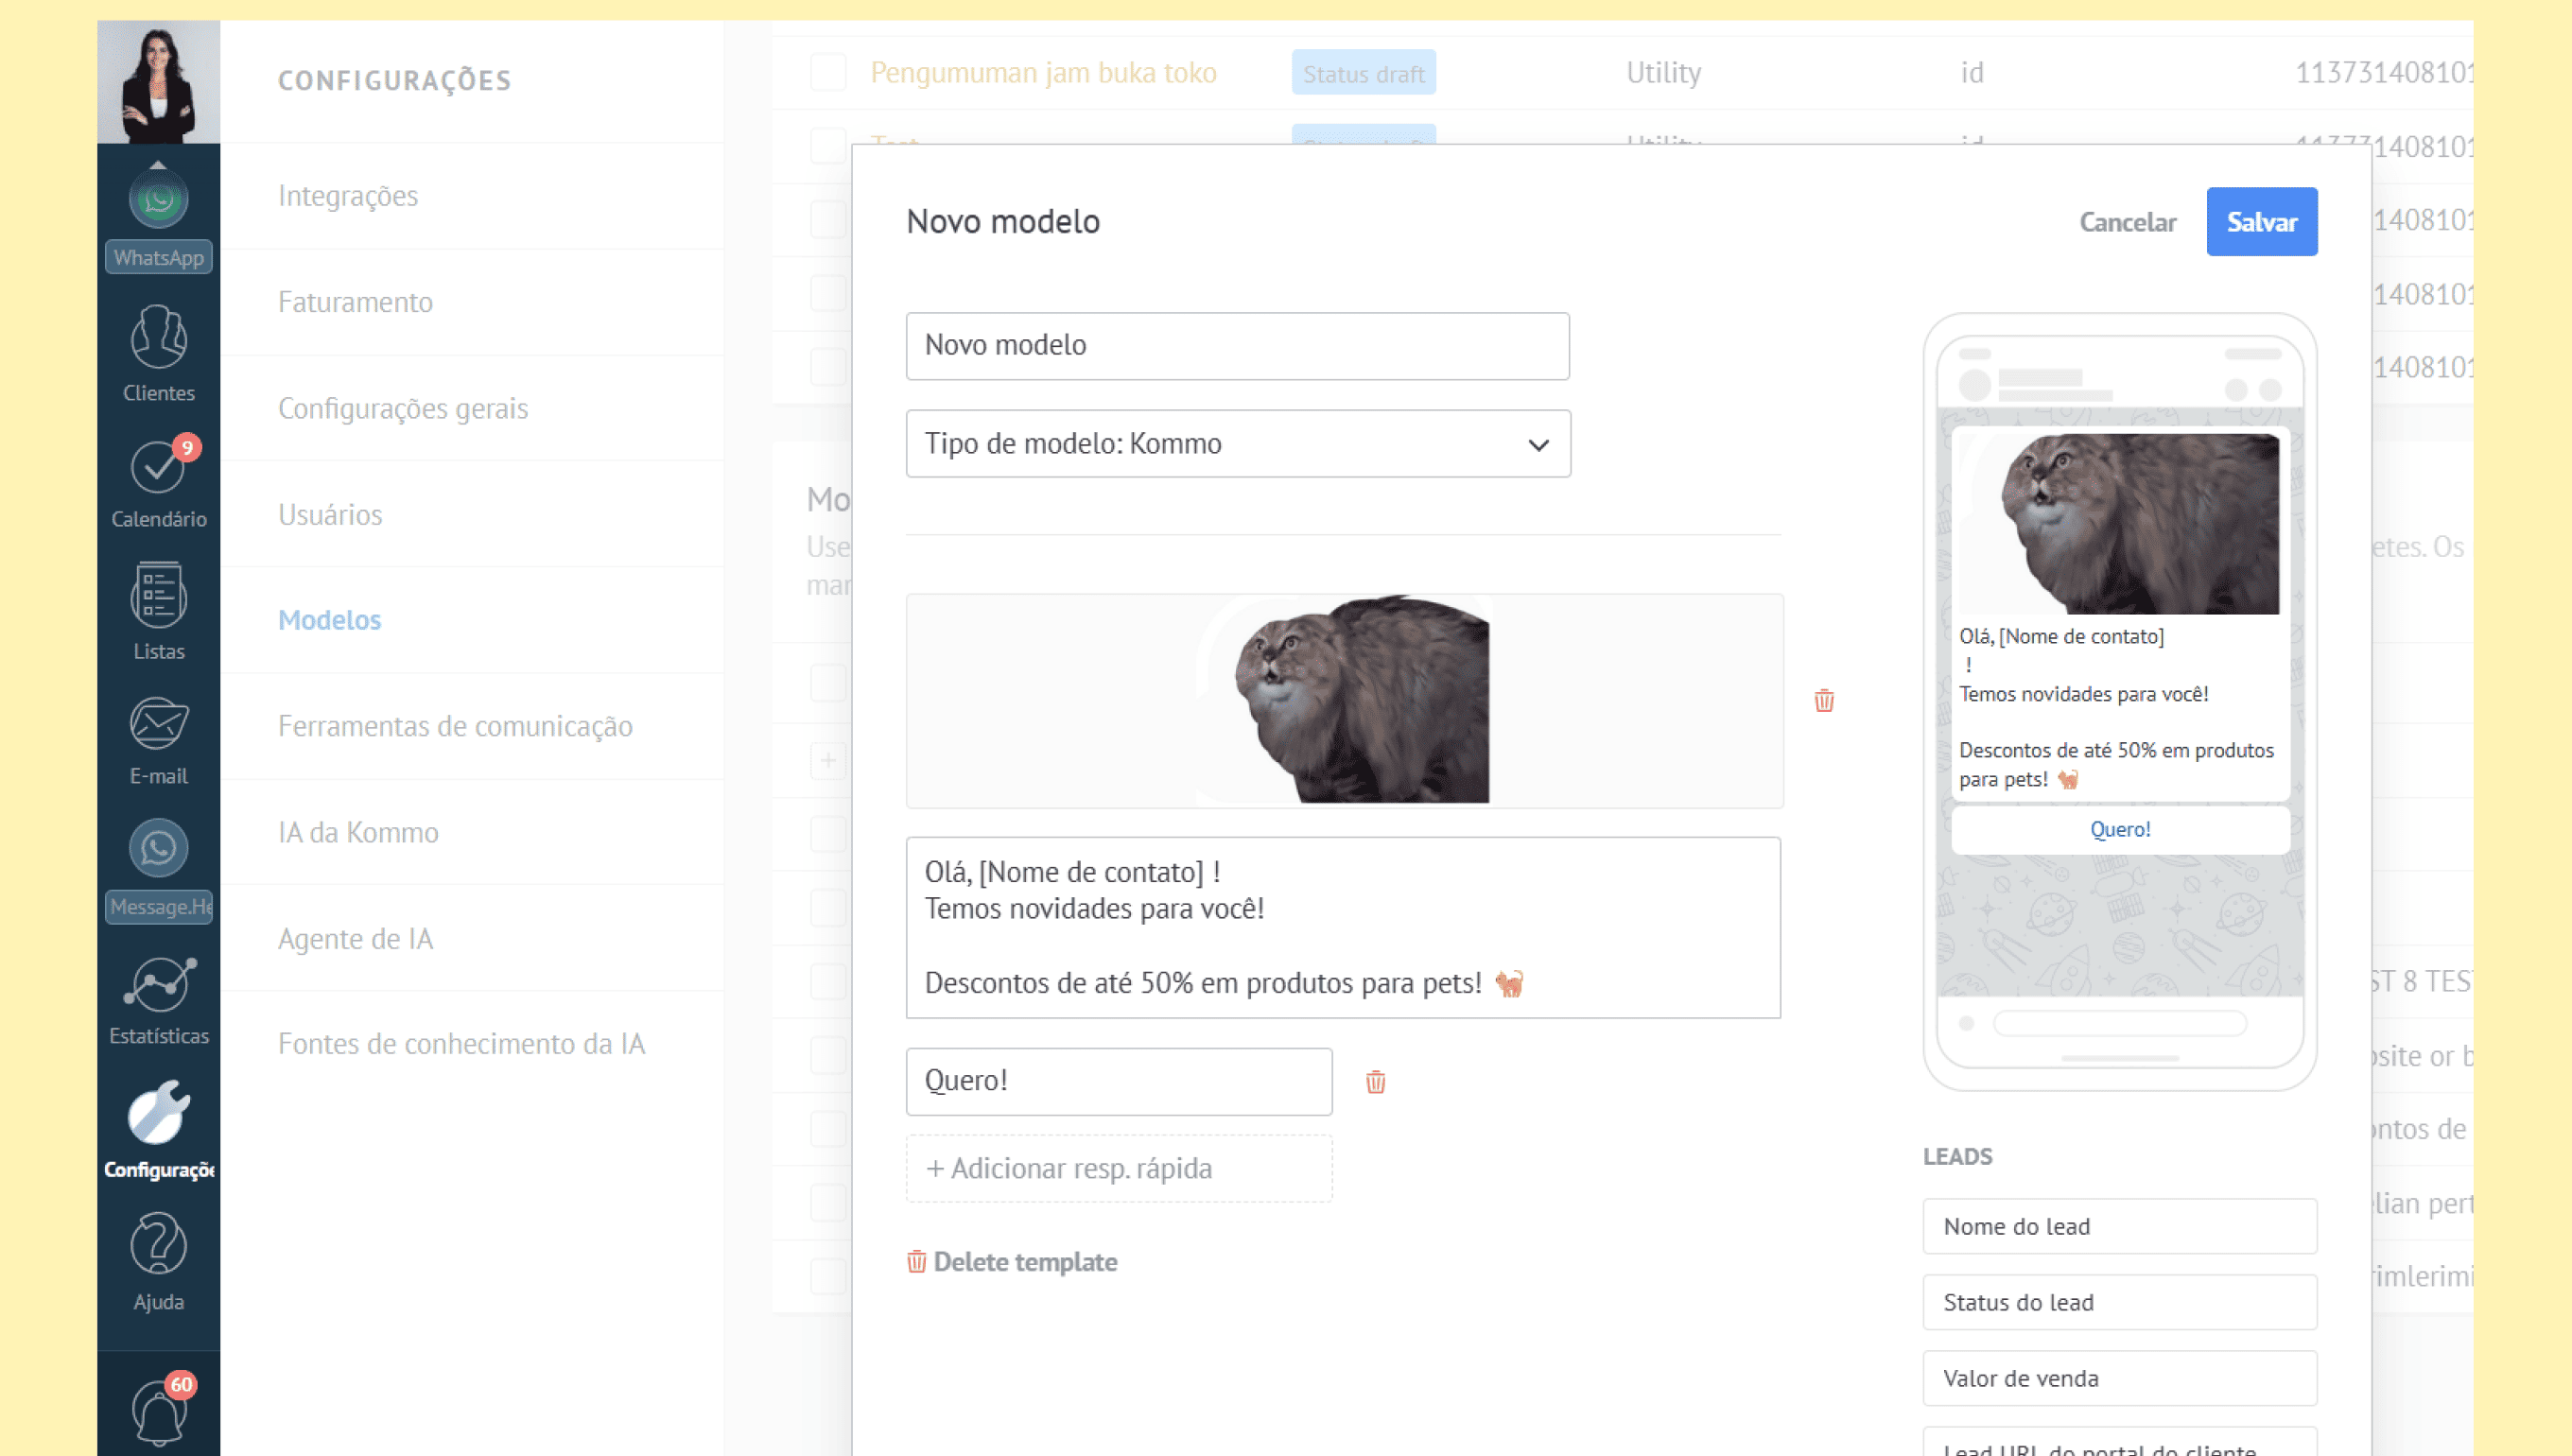
Task: Click the Novo modelo name field
Action: (1237, 345)
